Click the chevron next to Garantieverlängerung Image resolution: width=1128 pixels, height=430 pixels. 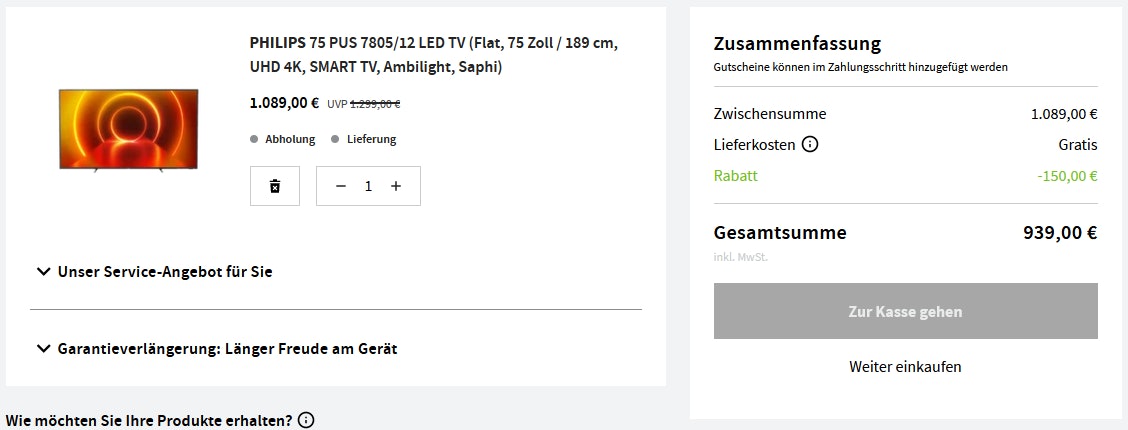(43, 349)
